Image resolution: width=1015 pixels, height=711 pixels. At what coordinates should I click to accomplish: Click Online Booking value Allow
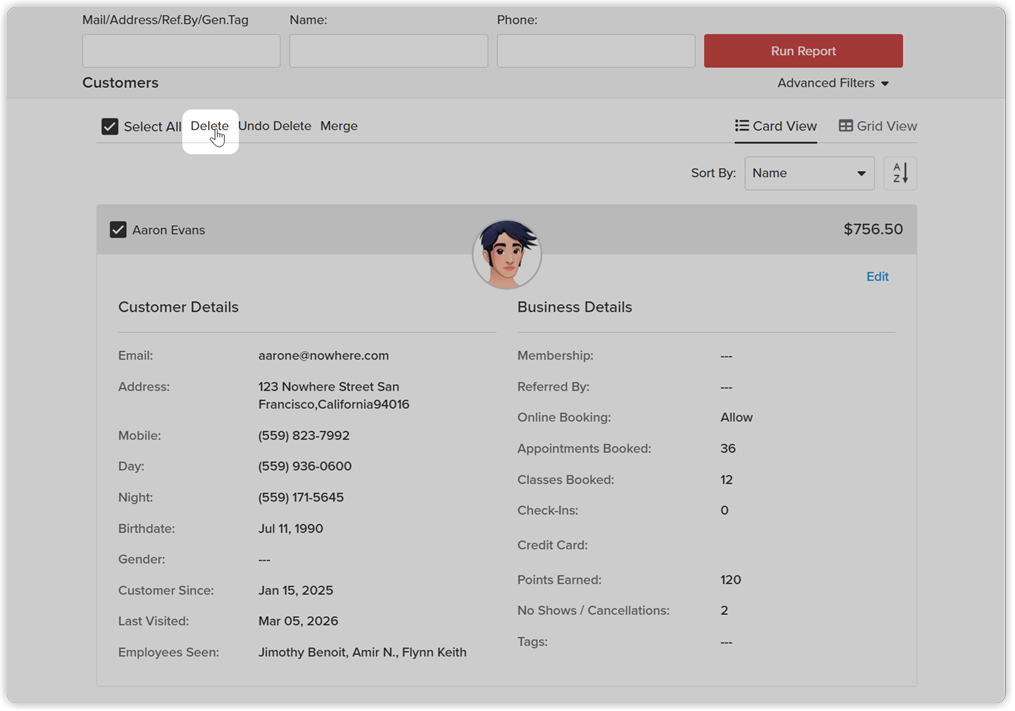737,417
